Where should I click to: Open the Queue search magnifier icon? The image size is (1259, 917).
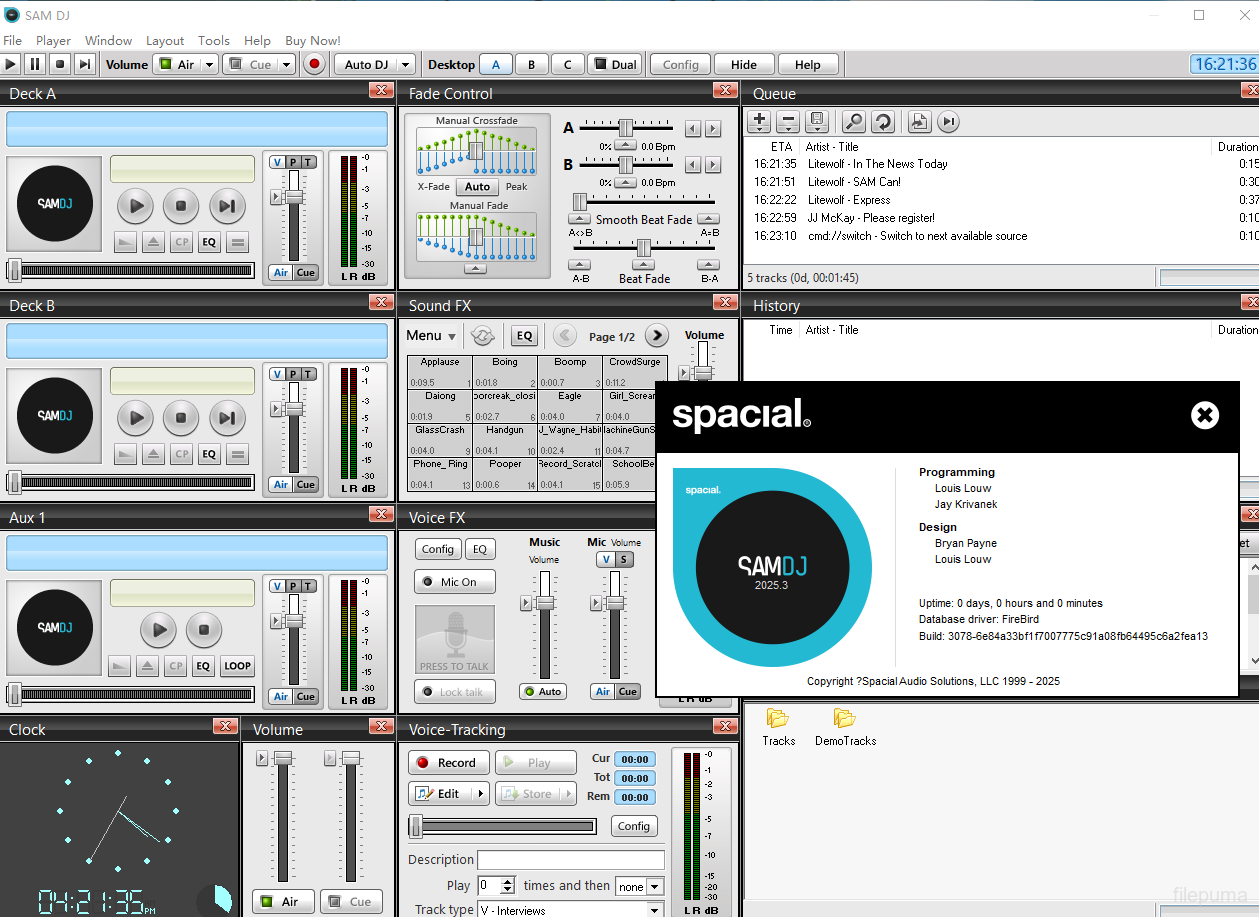[853, 121]
